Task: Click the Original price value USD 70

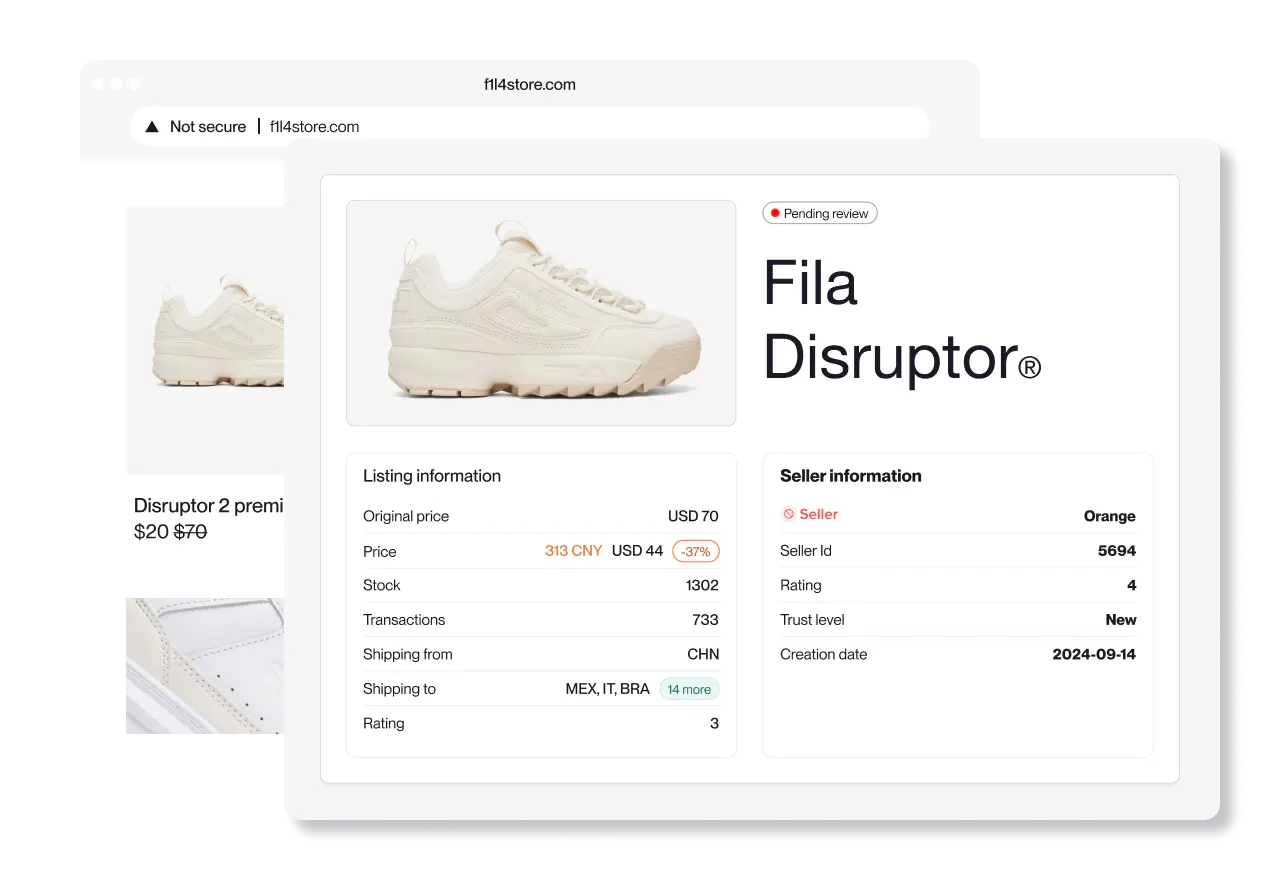Action: point(693,517)
